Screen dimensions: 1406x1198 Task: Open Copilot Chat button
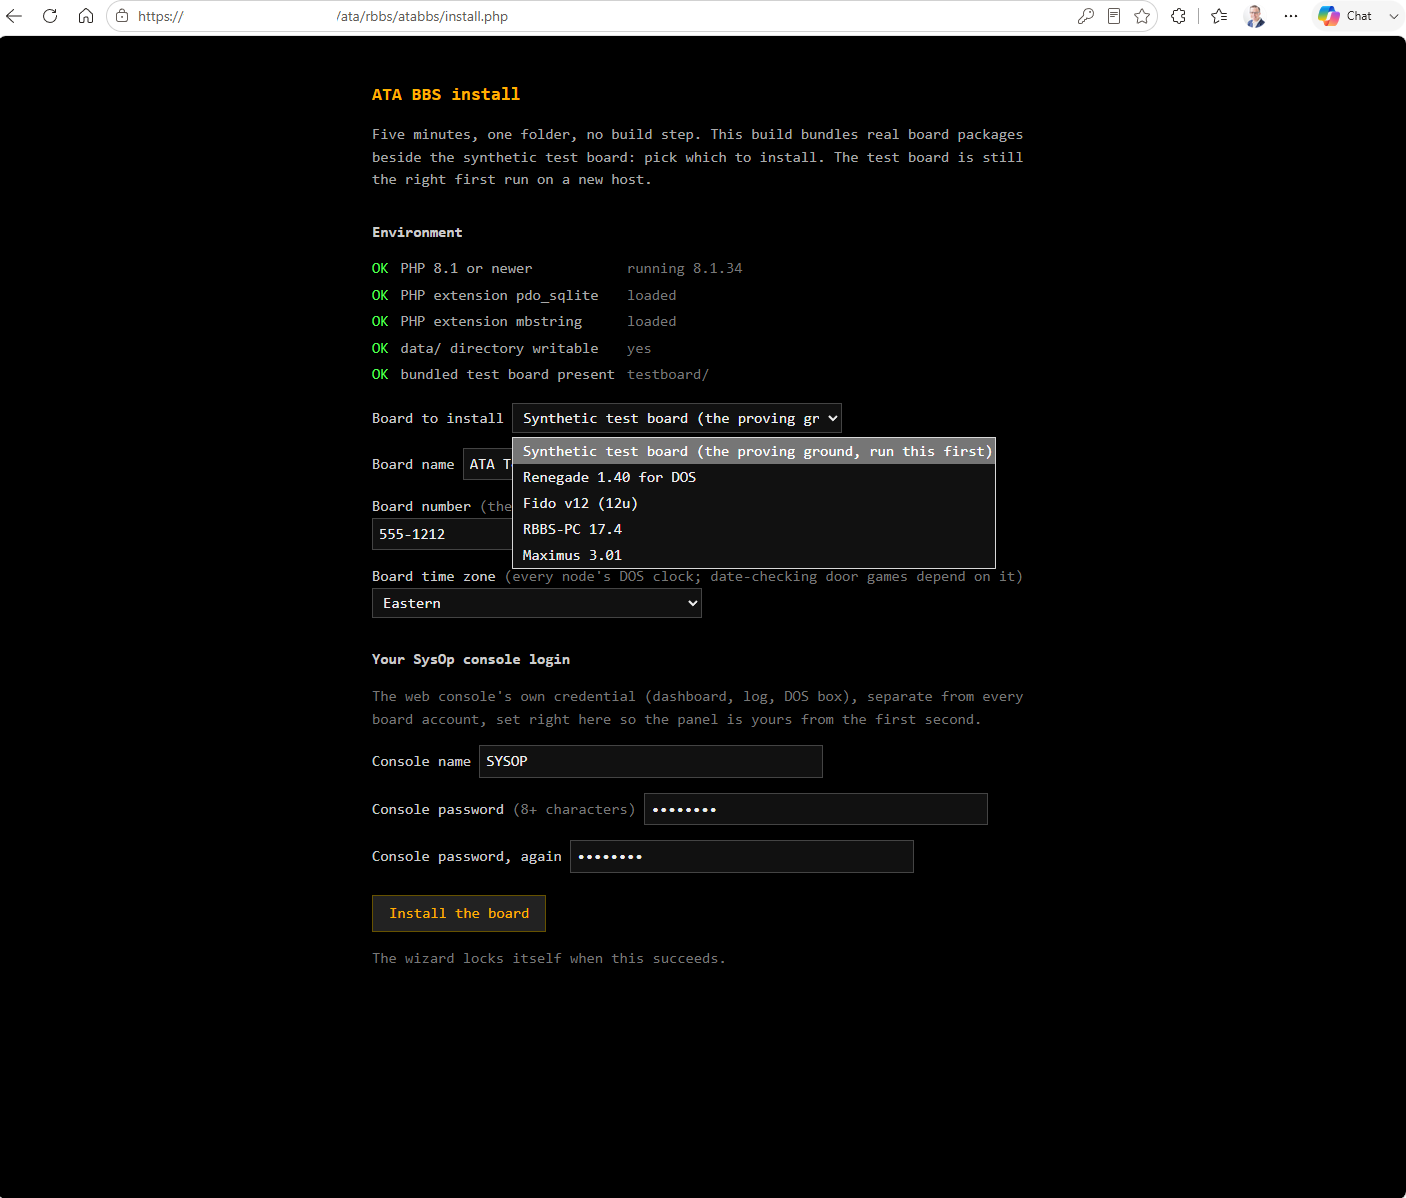[x=1345, y=16]
